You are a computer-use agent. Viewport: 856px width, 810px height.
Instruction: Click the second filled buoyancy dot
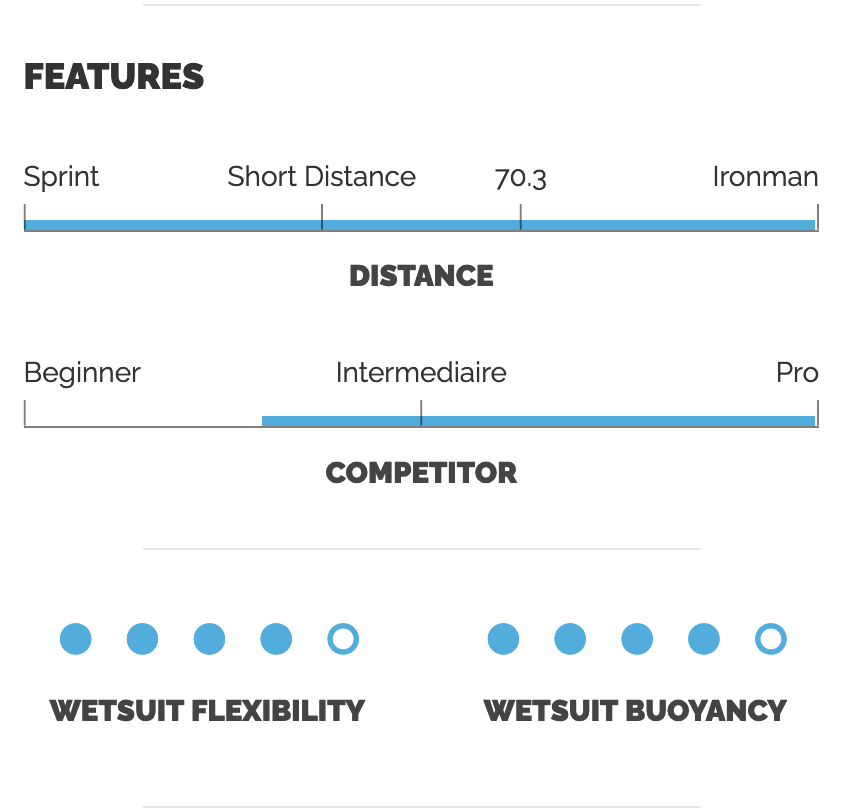coord(570,639)
